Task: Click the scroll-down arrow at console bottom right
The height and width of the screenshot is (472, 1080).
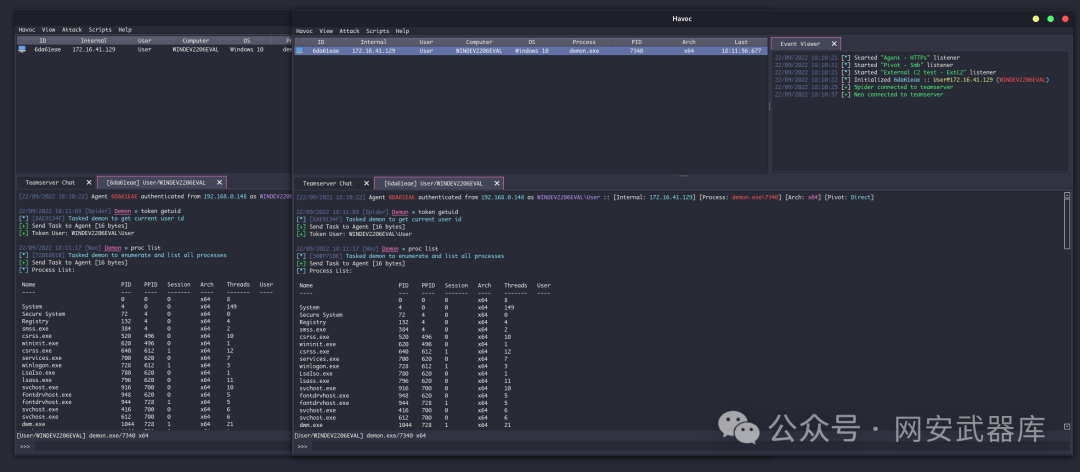Action: [x=1067, y=427]
